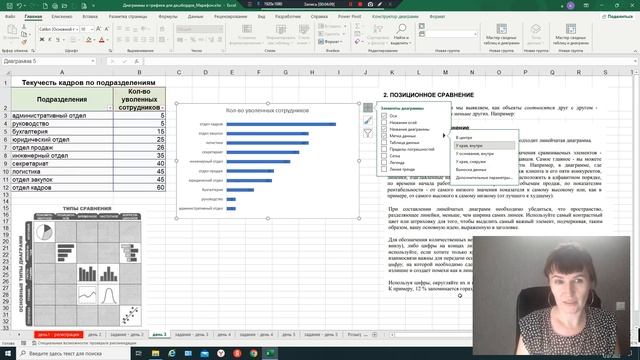
Task: Click the fill color bucket swatch
Action: click(x=89, y=40)
